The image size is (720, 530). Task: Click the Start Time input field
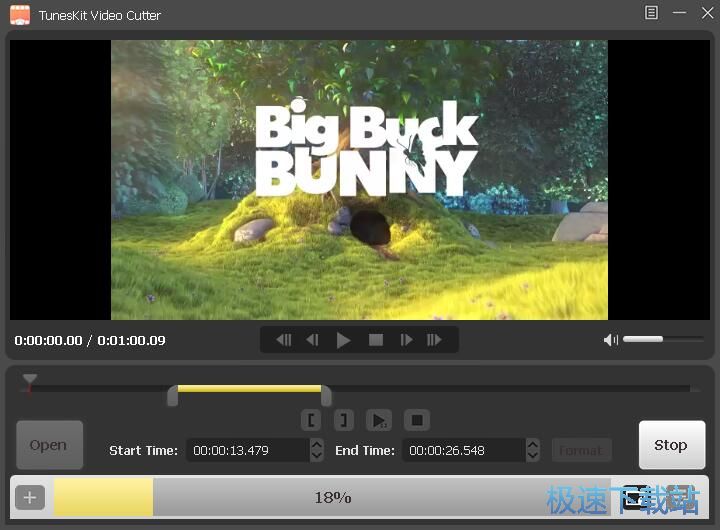pos(249,450)
